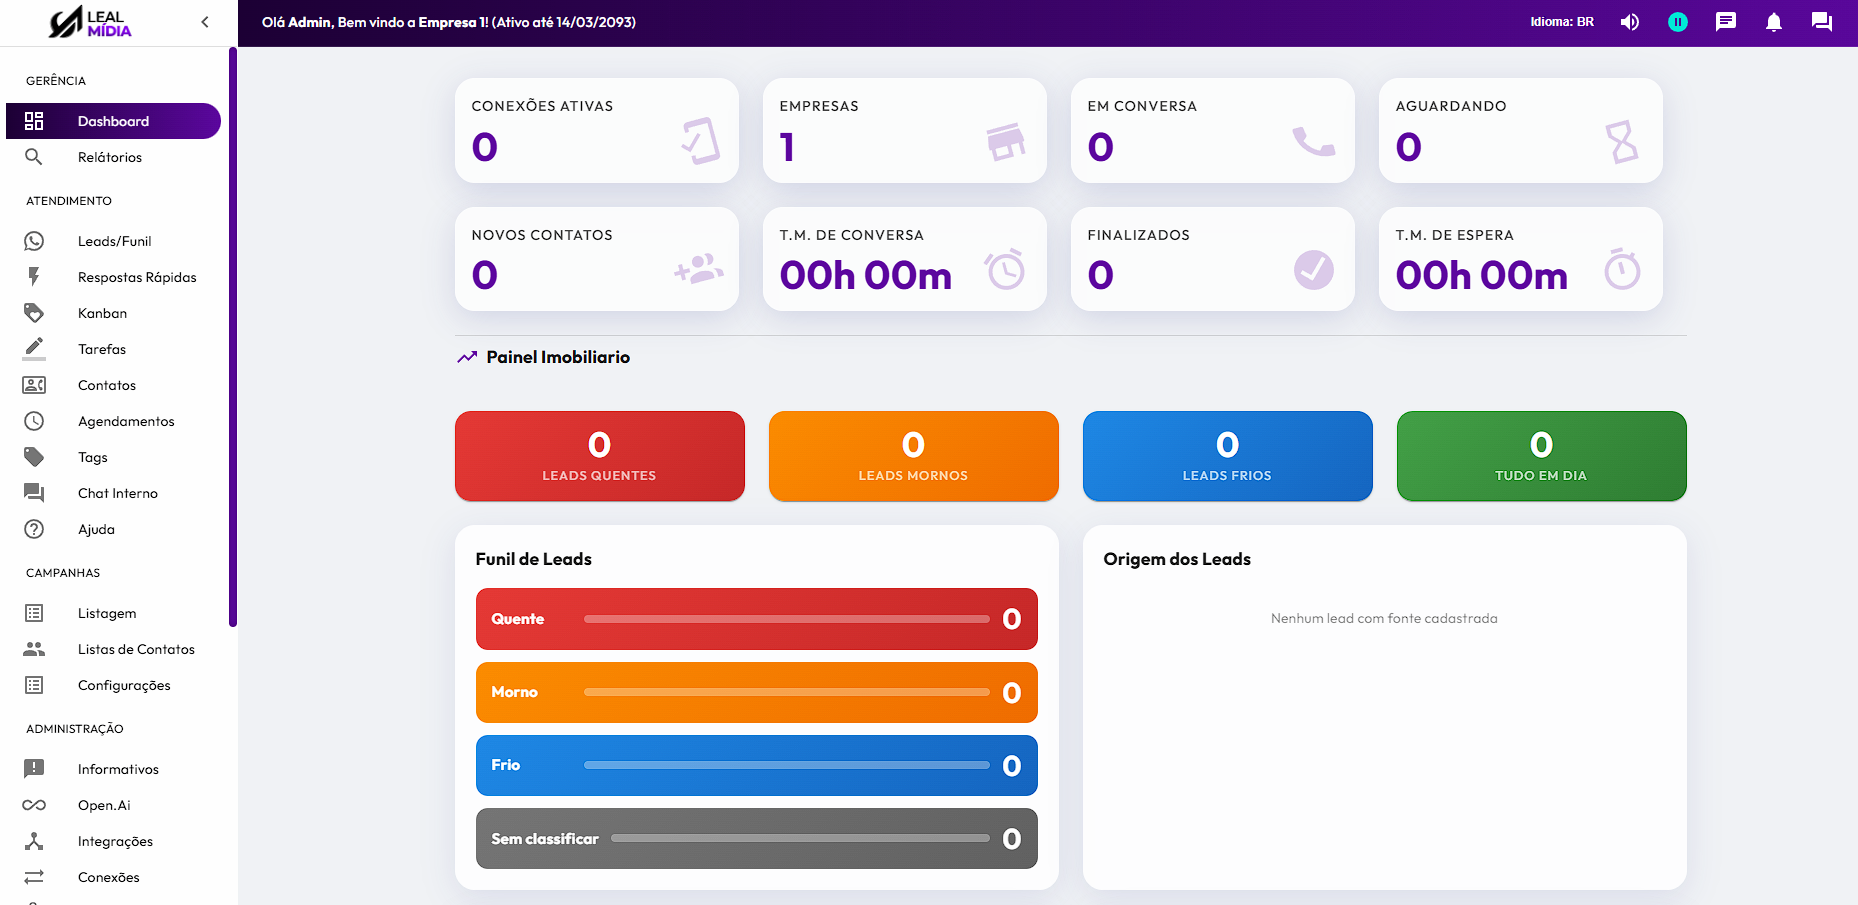Image resolution: width=1858 pixels, height=905 pixels.
Task: Open the Dashboard menu item
Action: click(113, 121)
